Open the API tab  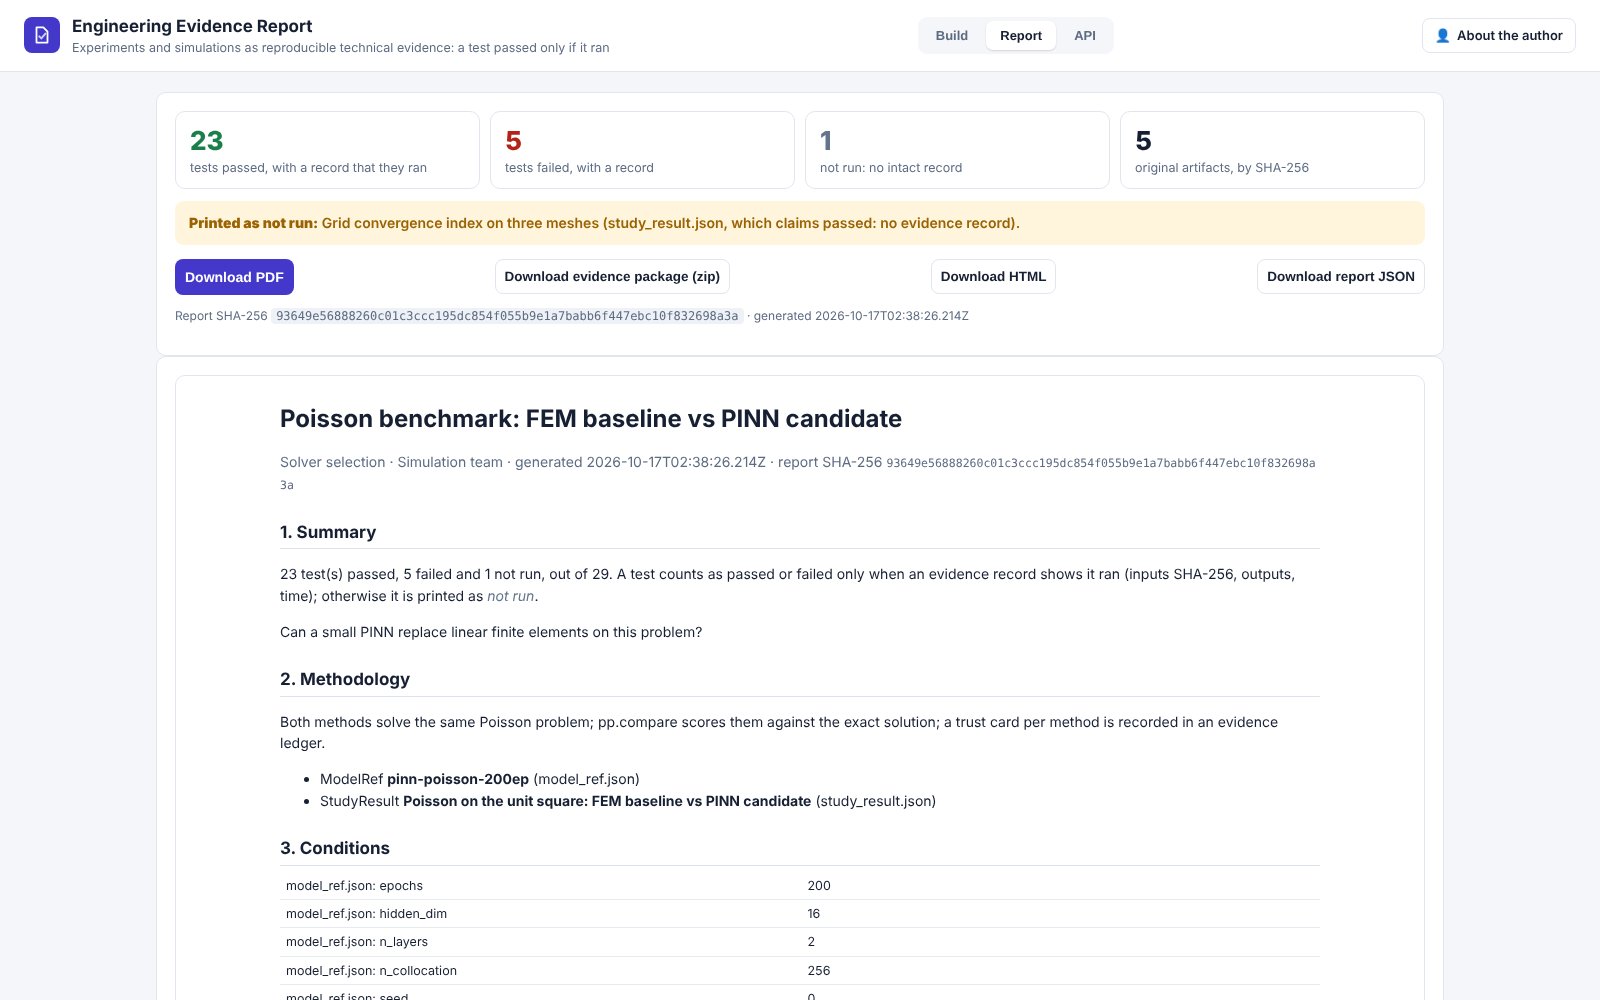click(x=1084, y=36)
